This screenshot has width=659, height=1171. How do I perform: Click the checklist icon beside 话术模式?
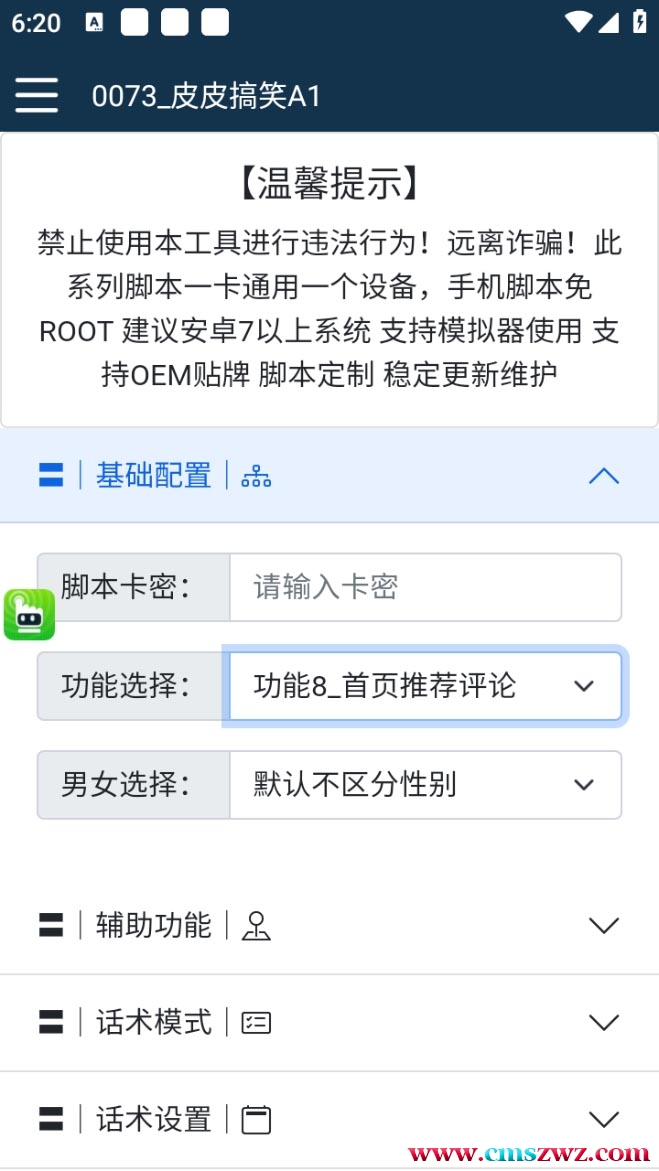[x=256, y=1022]
